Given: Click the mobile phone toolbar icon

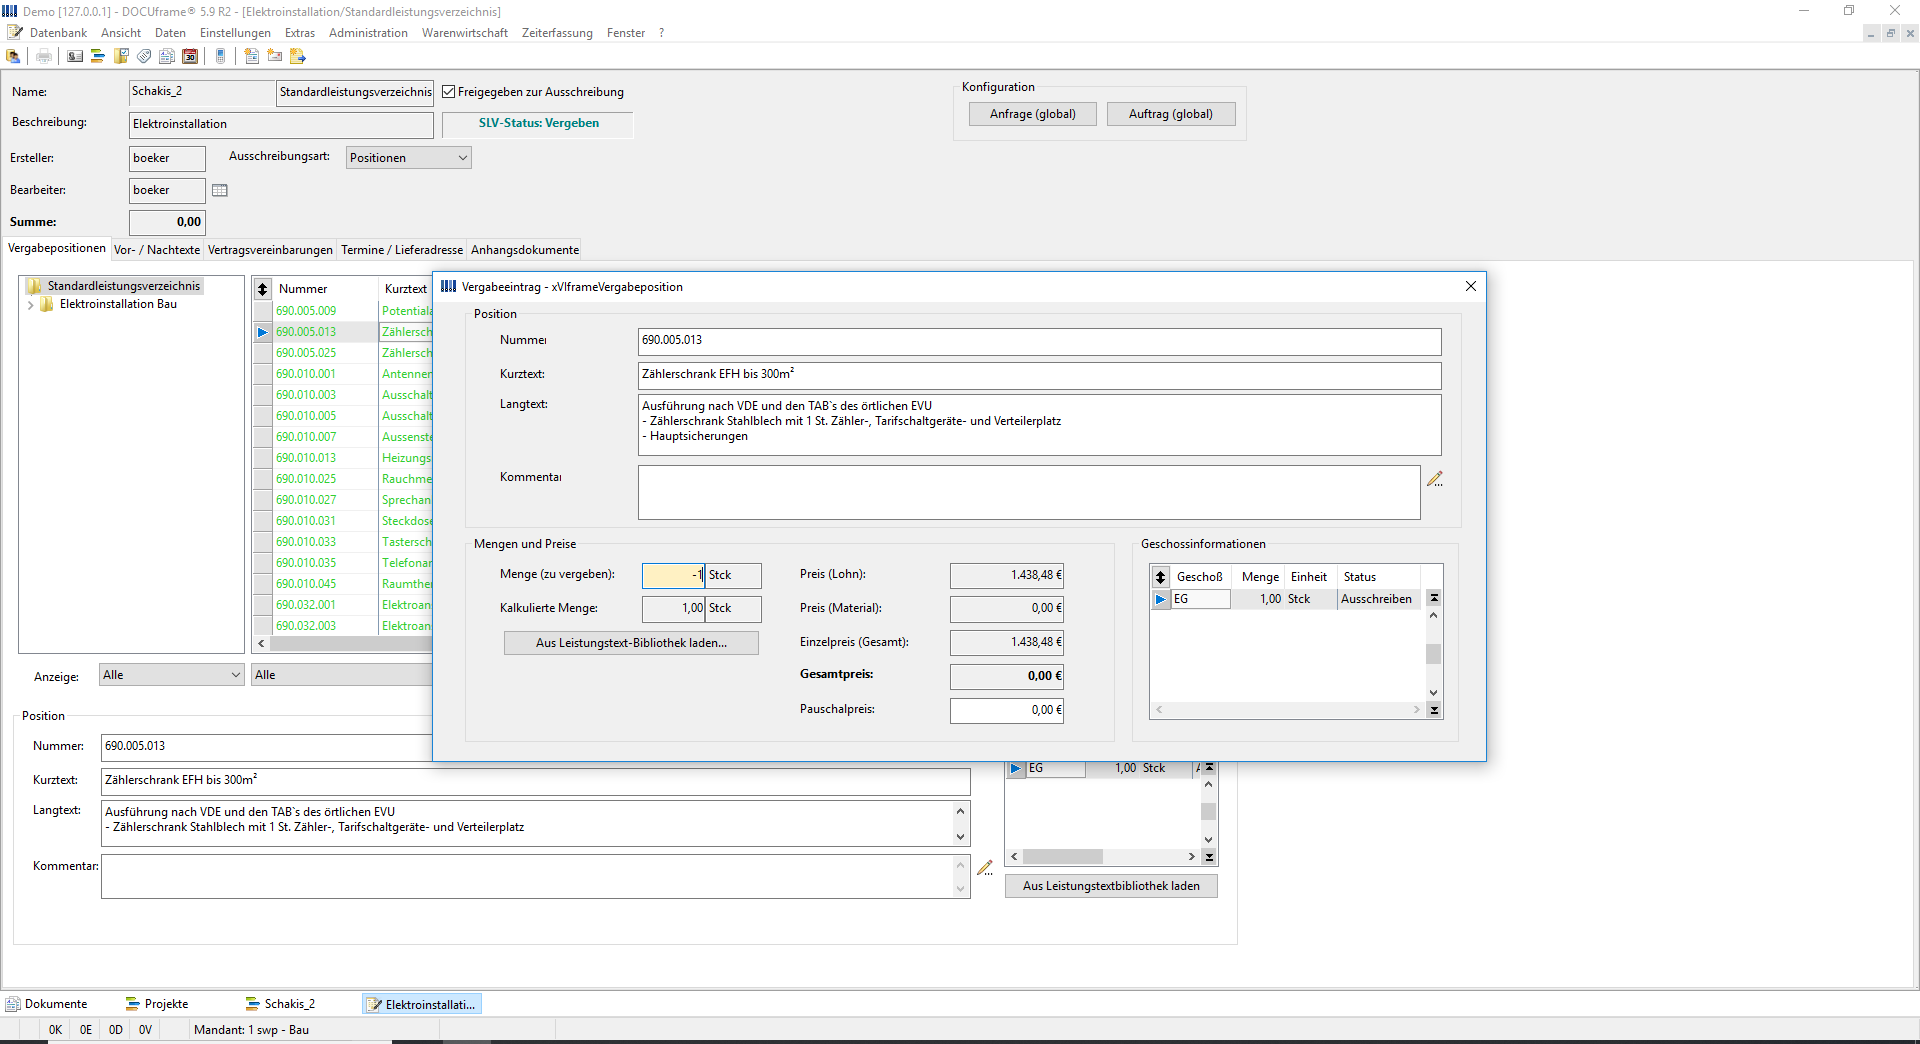Looking at the screenshot, I should click(x=220, y=56).
